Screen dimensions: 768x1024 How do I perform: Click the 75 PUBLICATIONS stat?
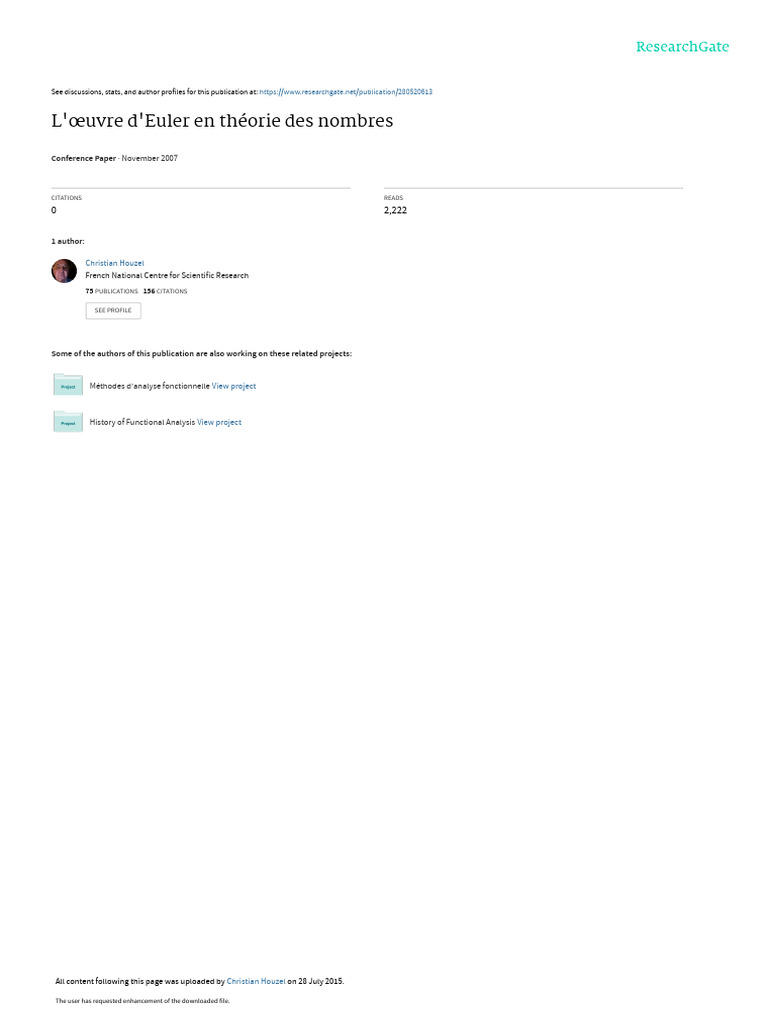[x=112, y=291]
